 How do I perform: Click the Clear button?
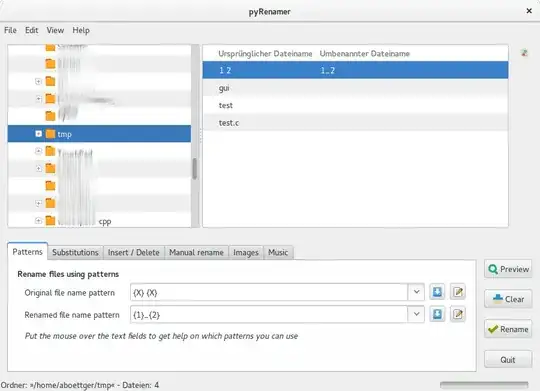508,299
